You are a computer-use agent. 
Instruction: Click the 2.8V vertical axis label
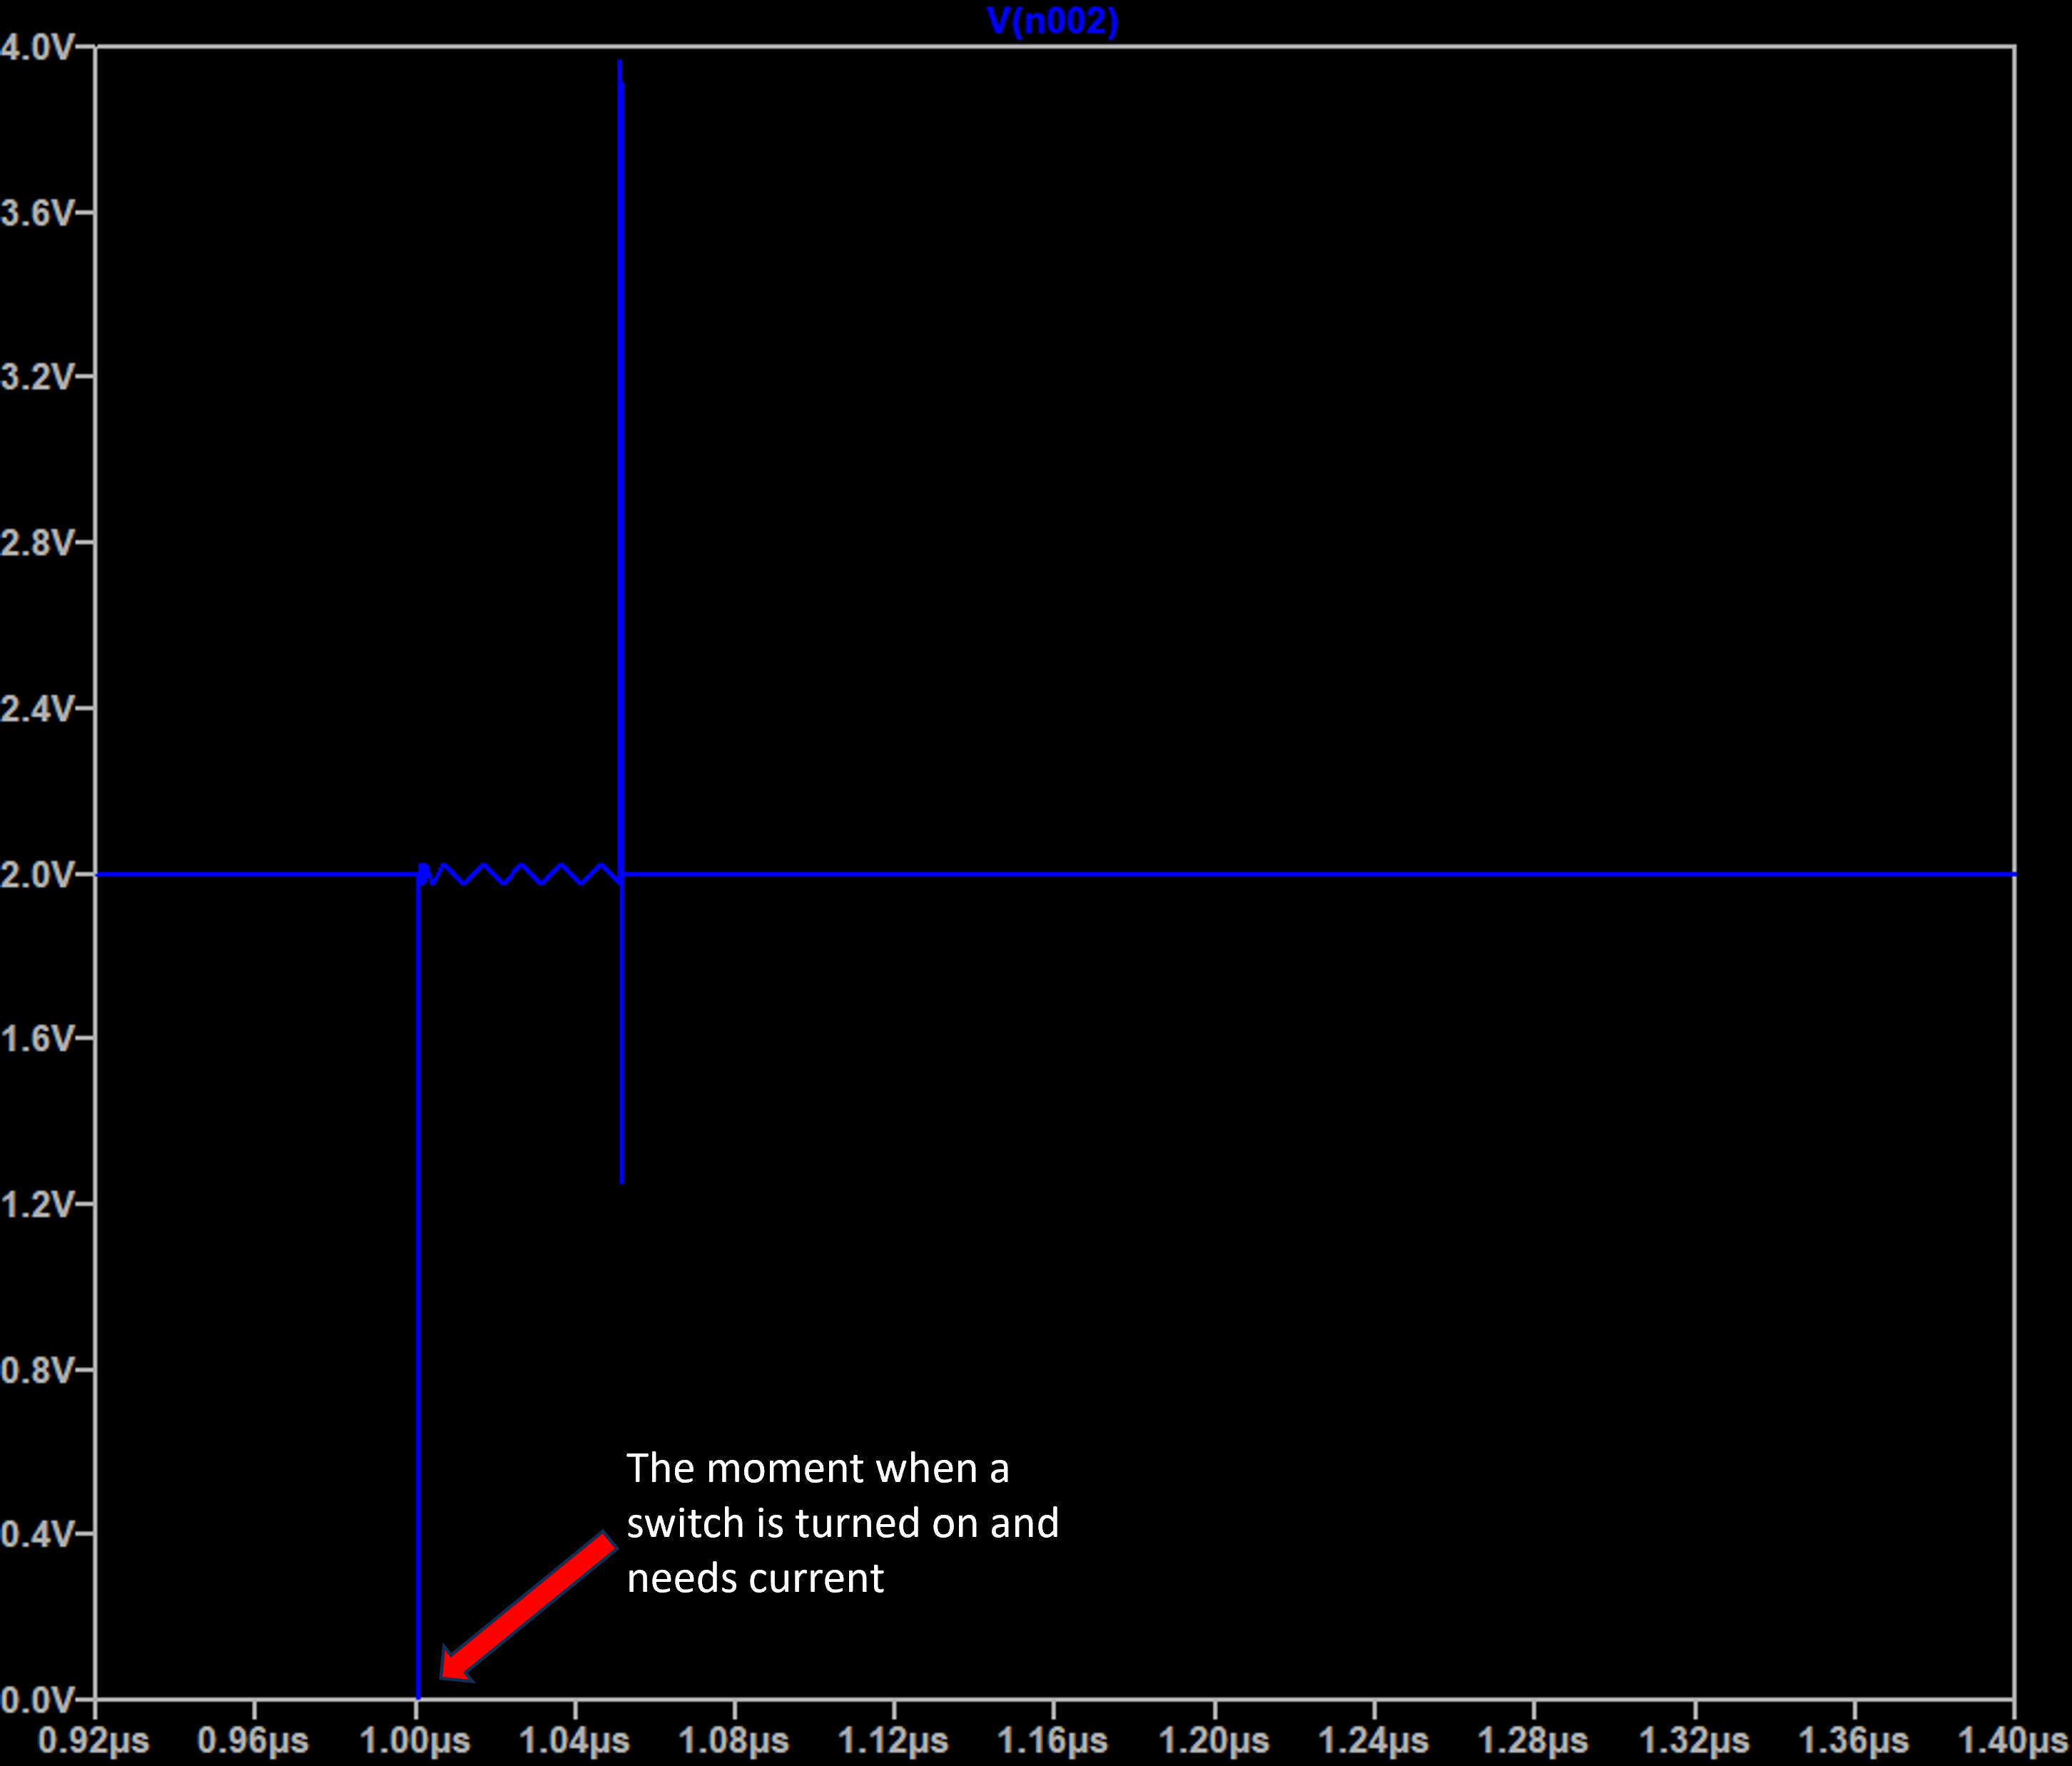(37, 543)
